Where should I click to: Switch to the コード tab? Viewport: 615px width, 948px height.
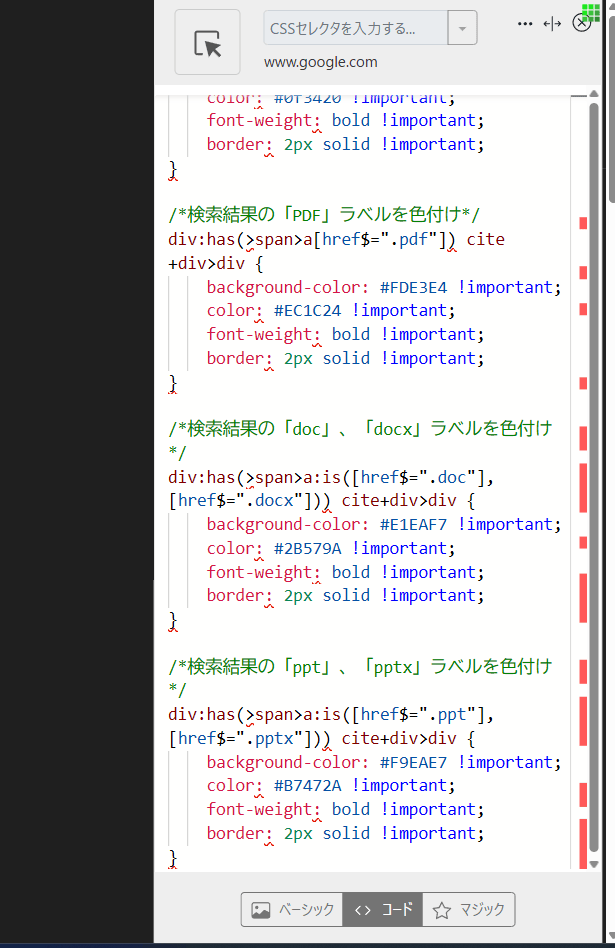(383, 909)
